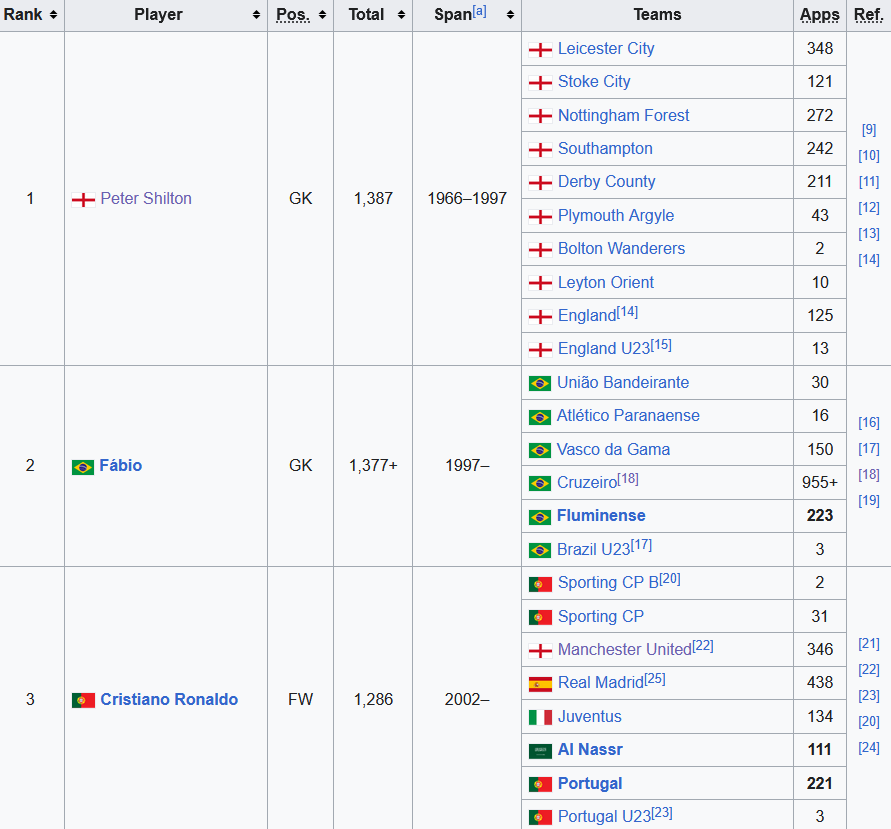
Task: Open the Southampton team link
Action: (x=605, y=148)
